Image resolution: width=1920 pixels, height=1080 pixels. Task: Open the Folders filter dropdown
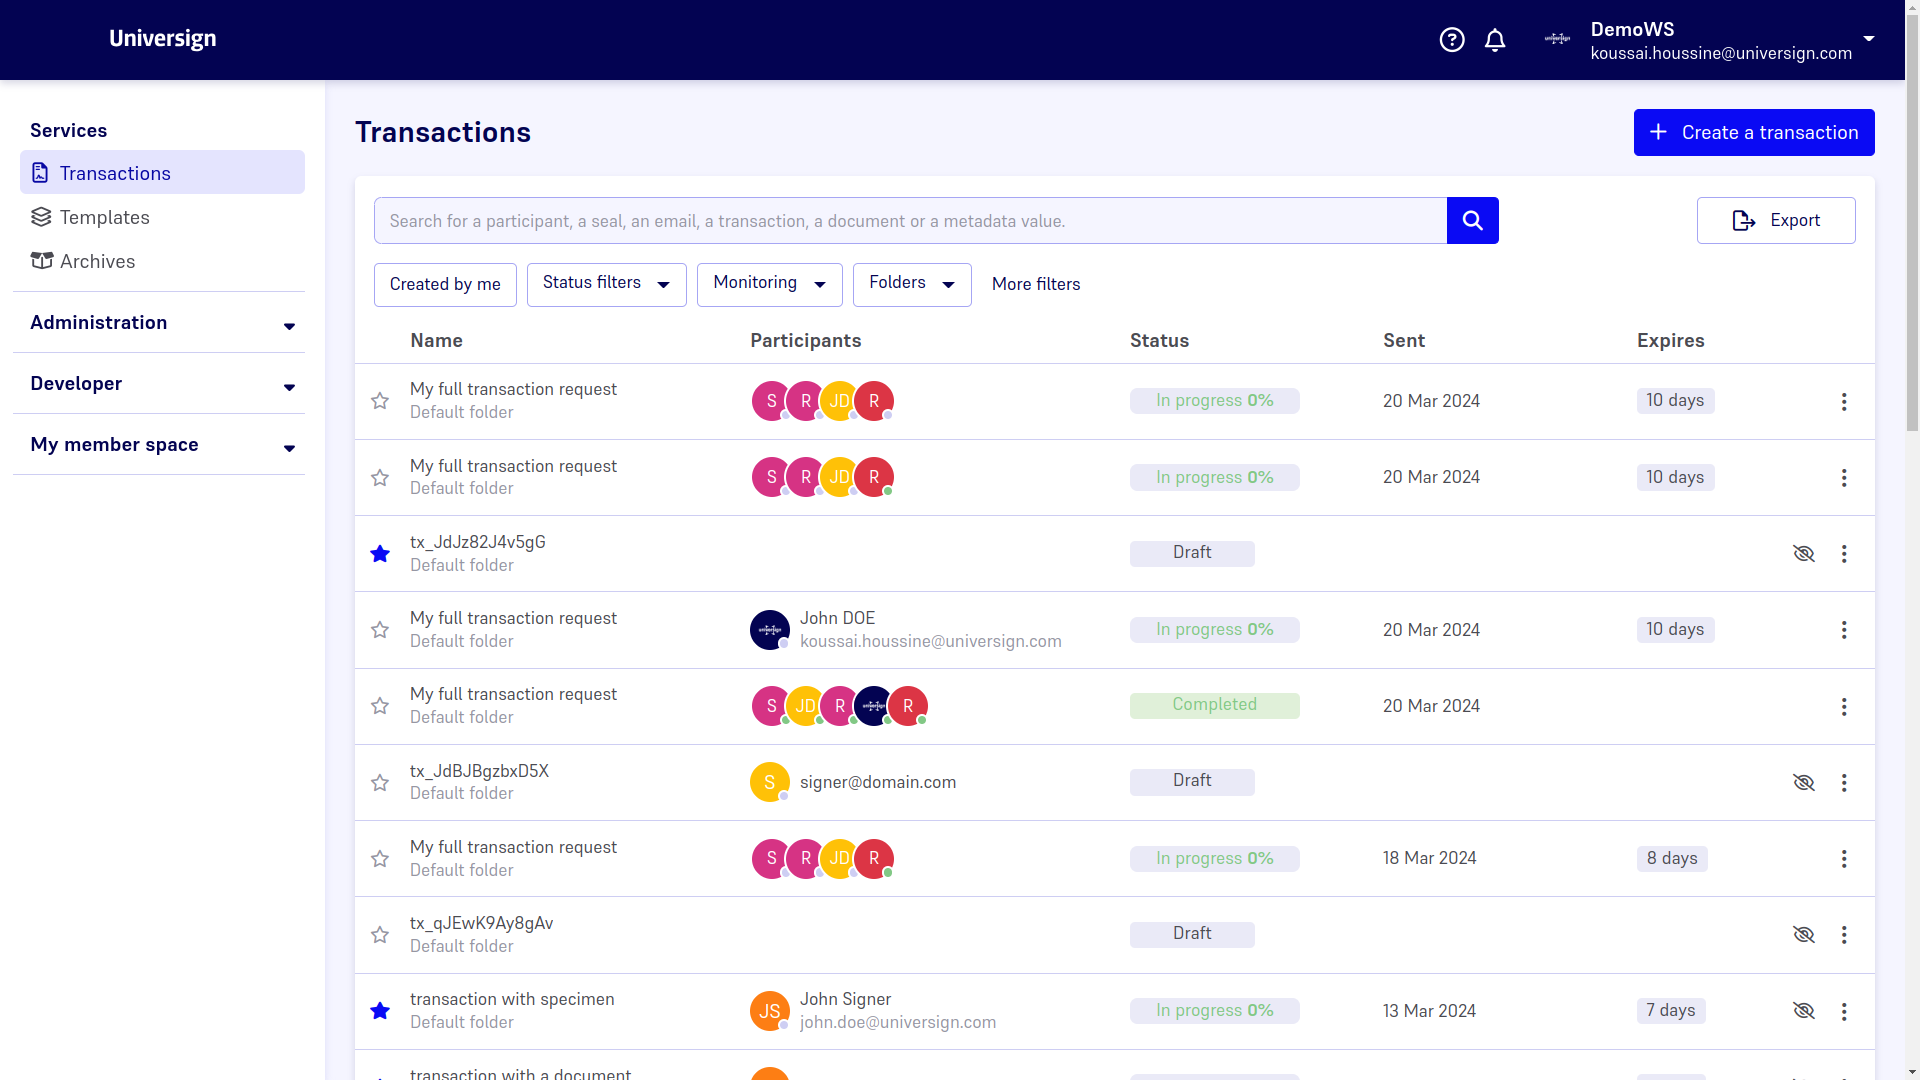tap(911, 284)
